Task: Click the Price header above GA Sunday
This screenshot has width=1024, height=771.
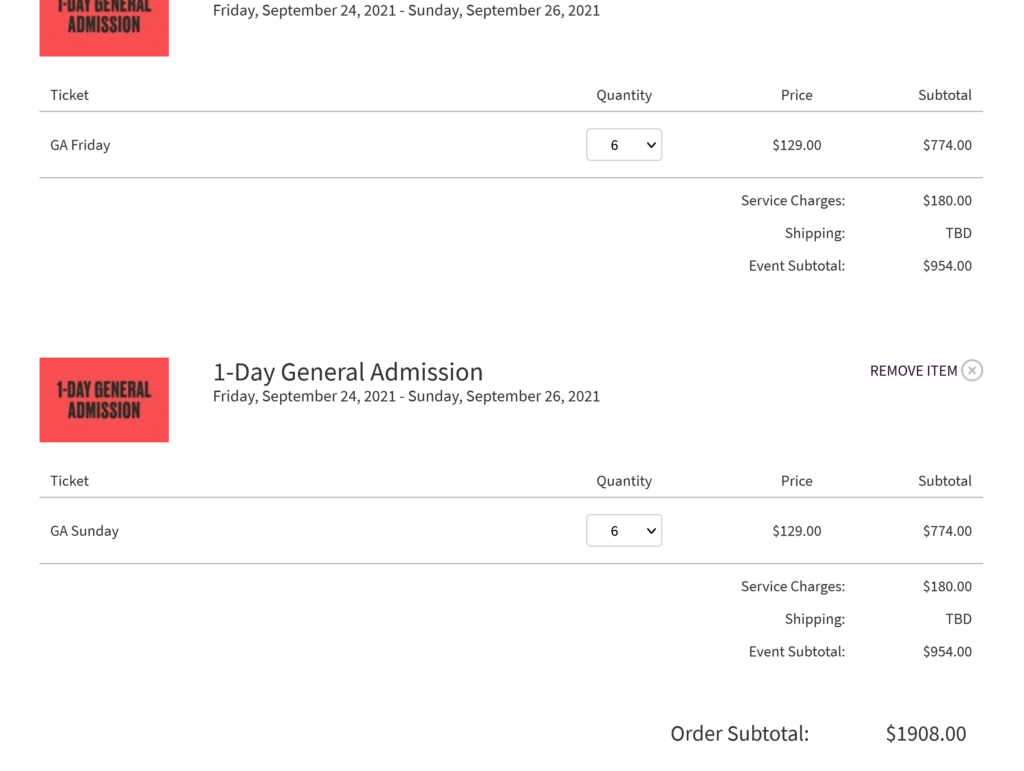Action: click(796, 481)
